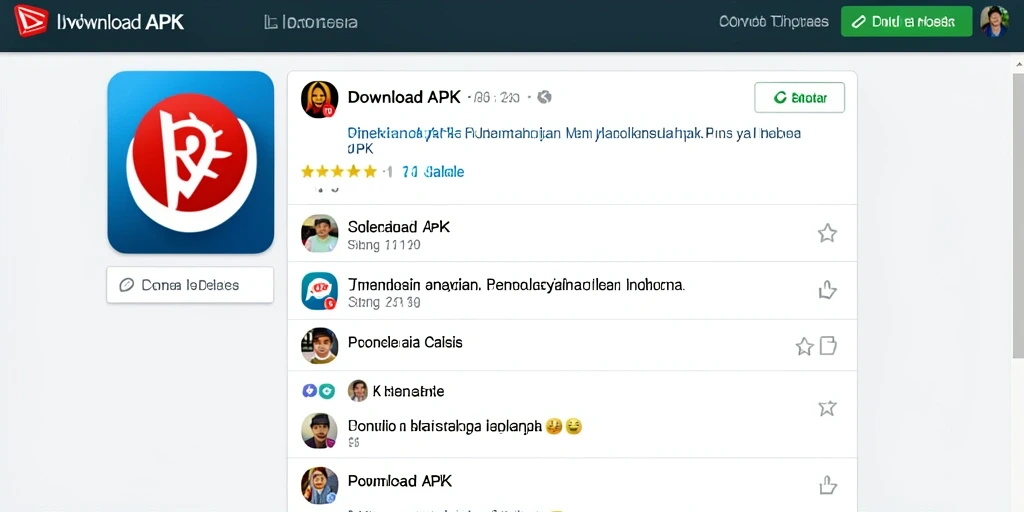The height and width of the screenshot is (512, 1024).
Task: Open the masked-face avatar beside Download APK
Action: pos(319,99)
